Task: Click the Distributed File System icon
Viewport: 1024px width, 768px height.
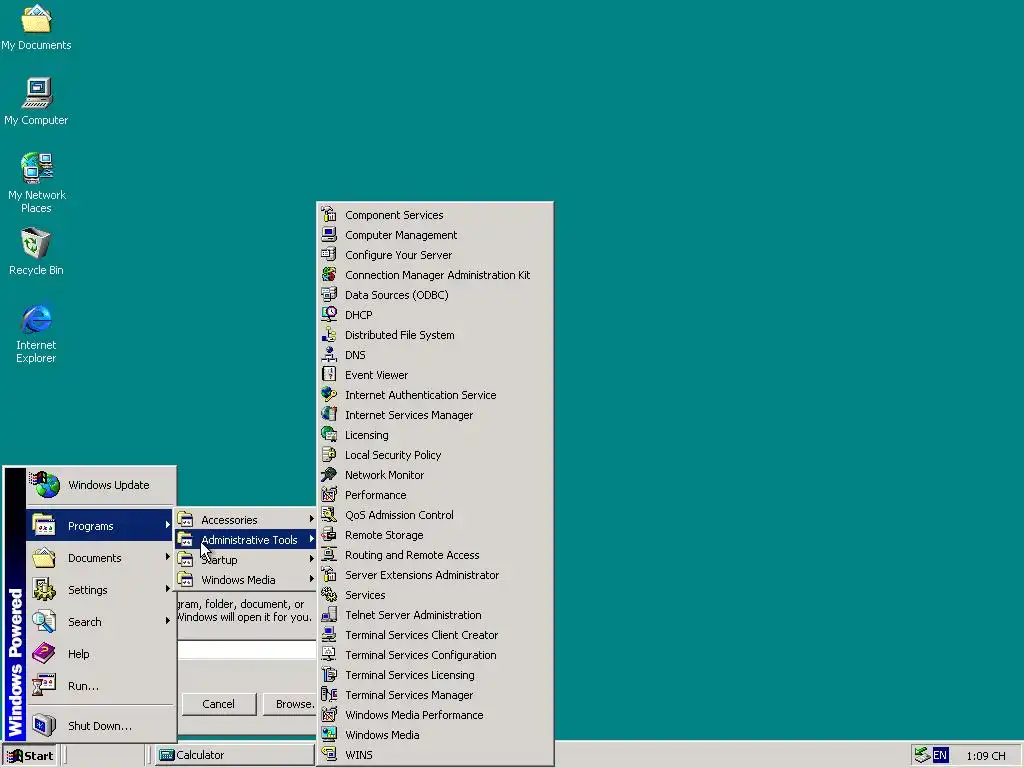Action: pyautogui.click(x=329, y=335)
